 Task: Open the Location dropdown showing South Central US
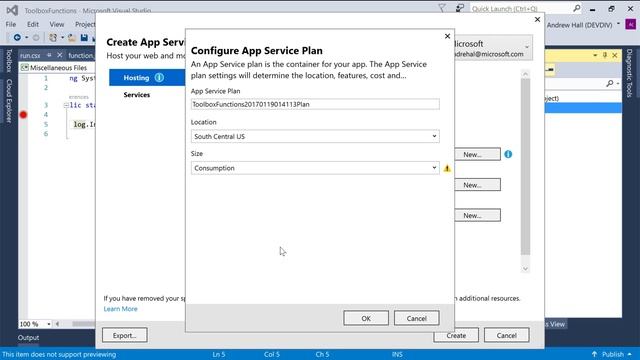pos(315,136)
